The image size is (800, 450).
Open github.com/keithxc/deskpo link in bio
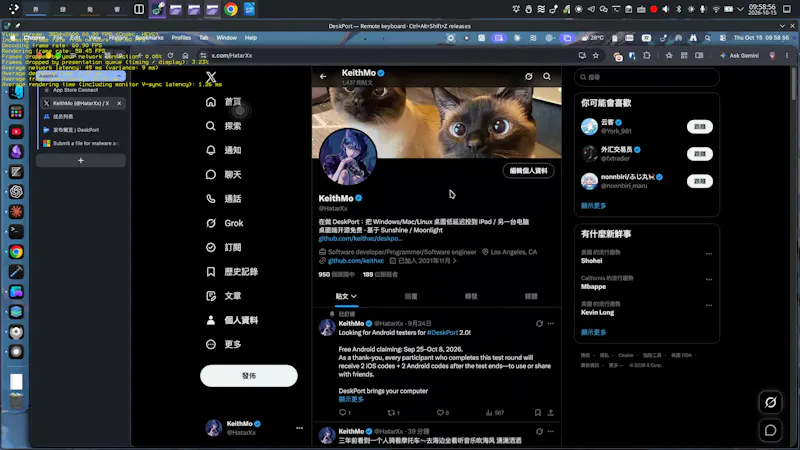coord(360,238)
